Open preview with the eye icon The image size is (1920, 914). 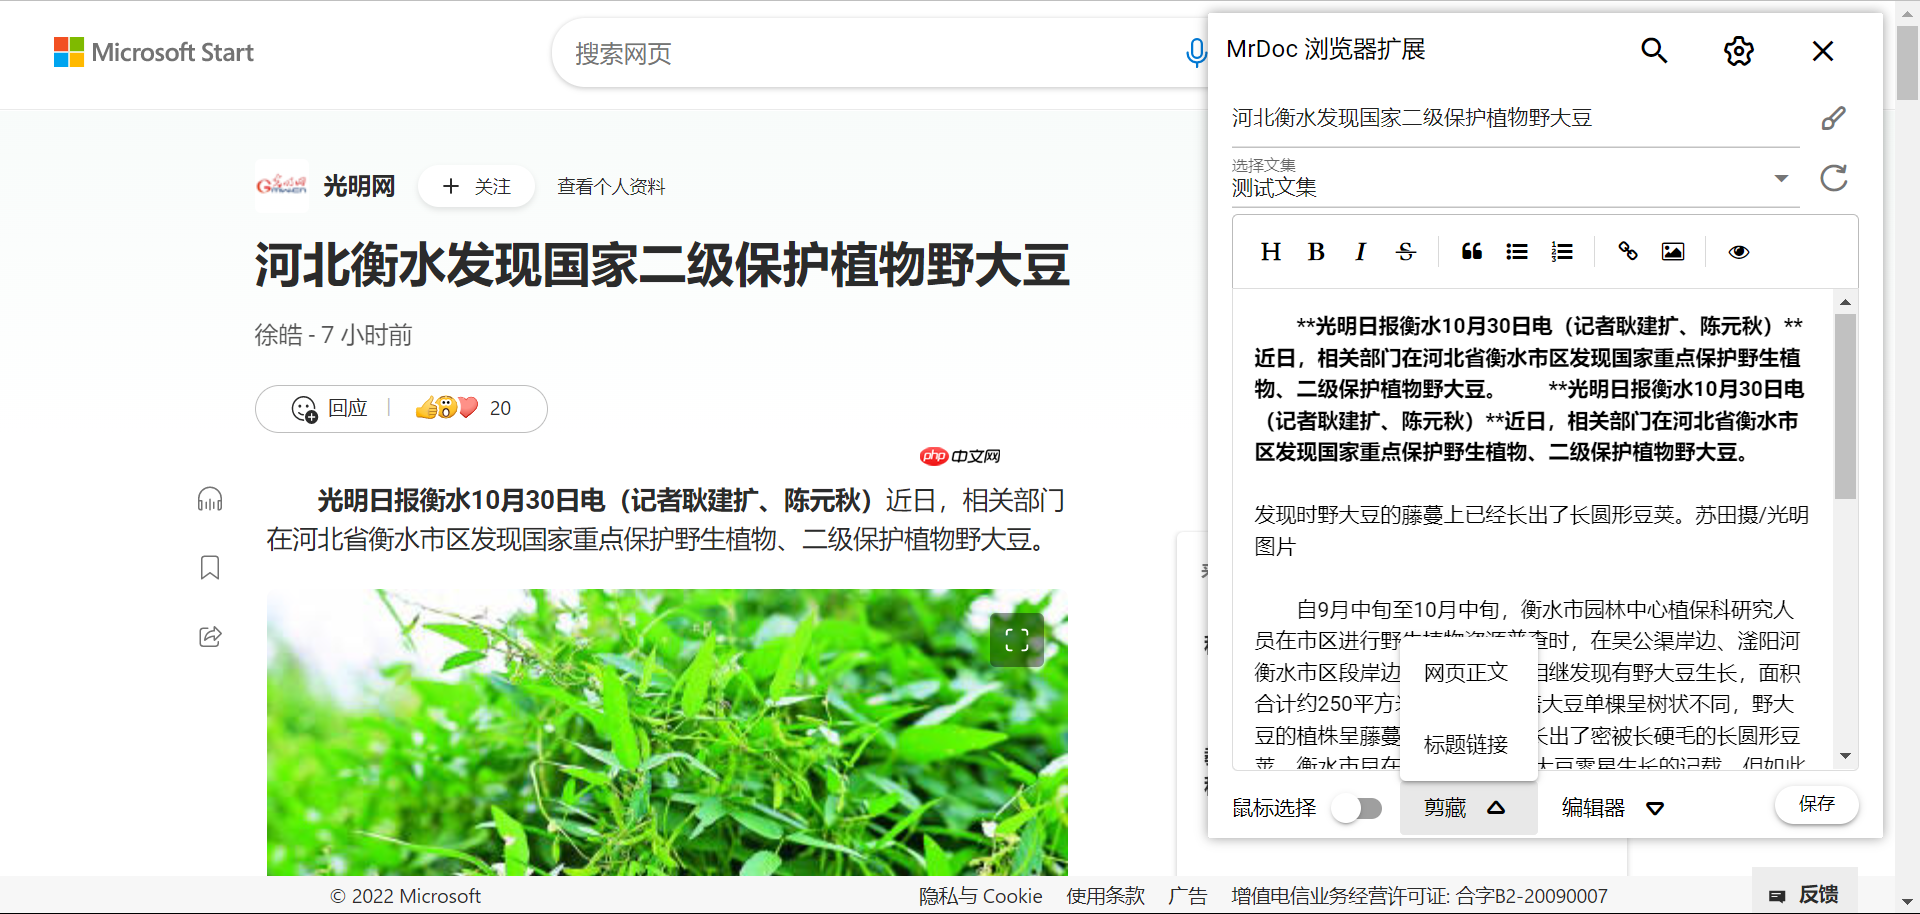point(1739,251)
